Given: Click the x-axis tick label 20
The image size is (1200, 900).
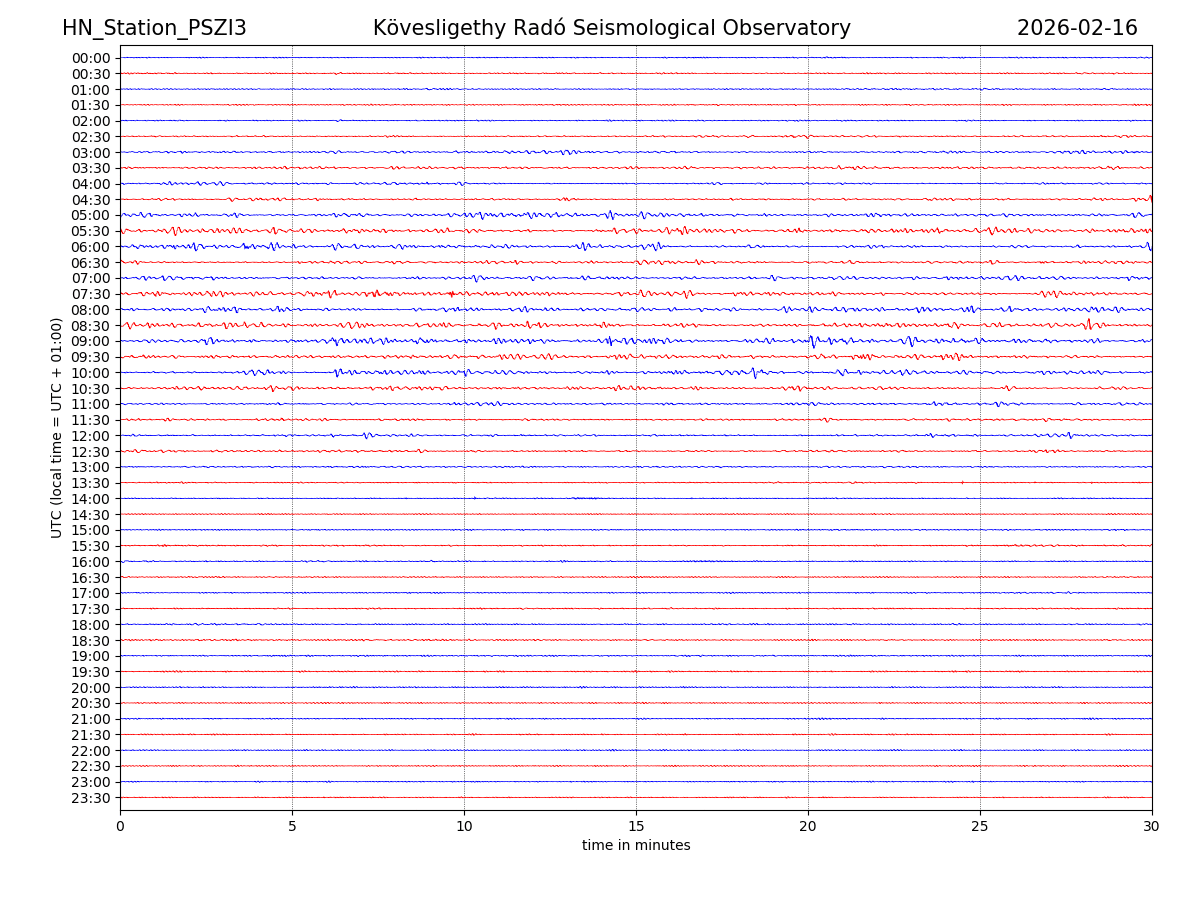Looking at the screenshot, I should (808, 827).
